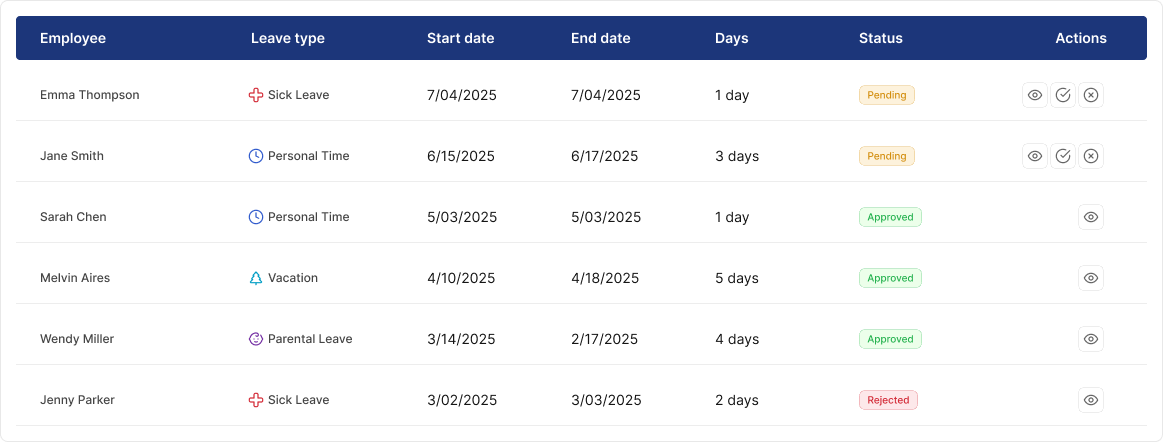
Task: Click the Parental Leave type icon
Action: coord(256,339)
